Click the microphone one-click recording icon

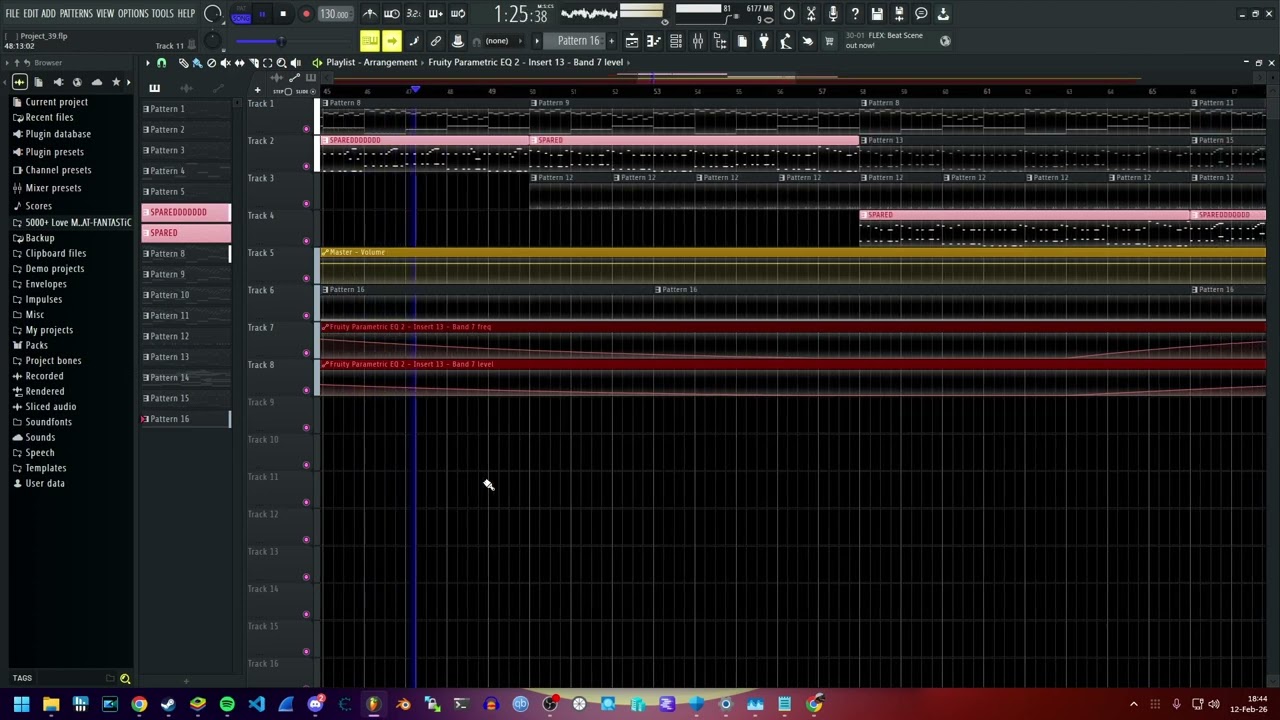(x=833, y=14)
